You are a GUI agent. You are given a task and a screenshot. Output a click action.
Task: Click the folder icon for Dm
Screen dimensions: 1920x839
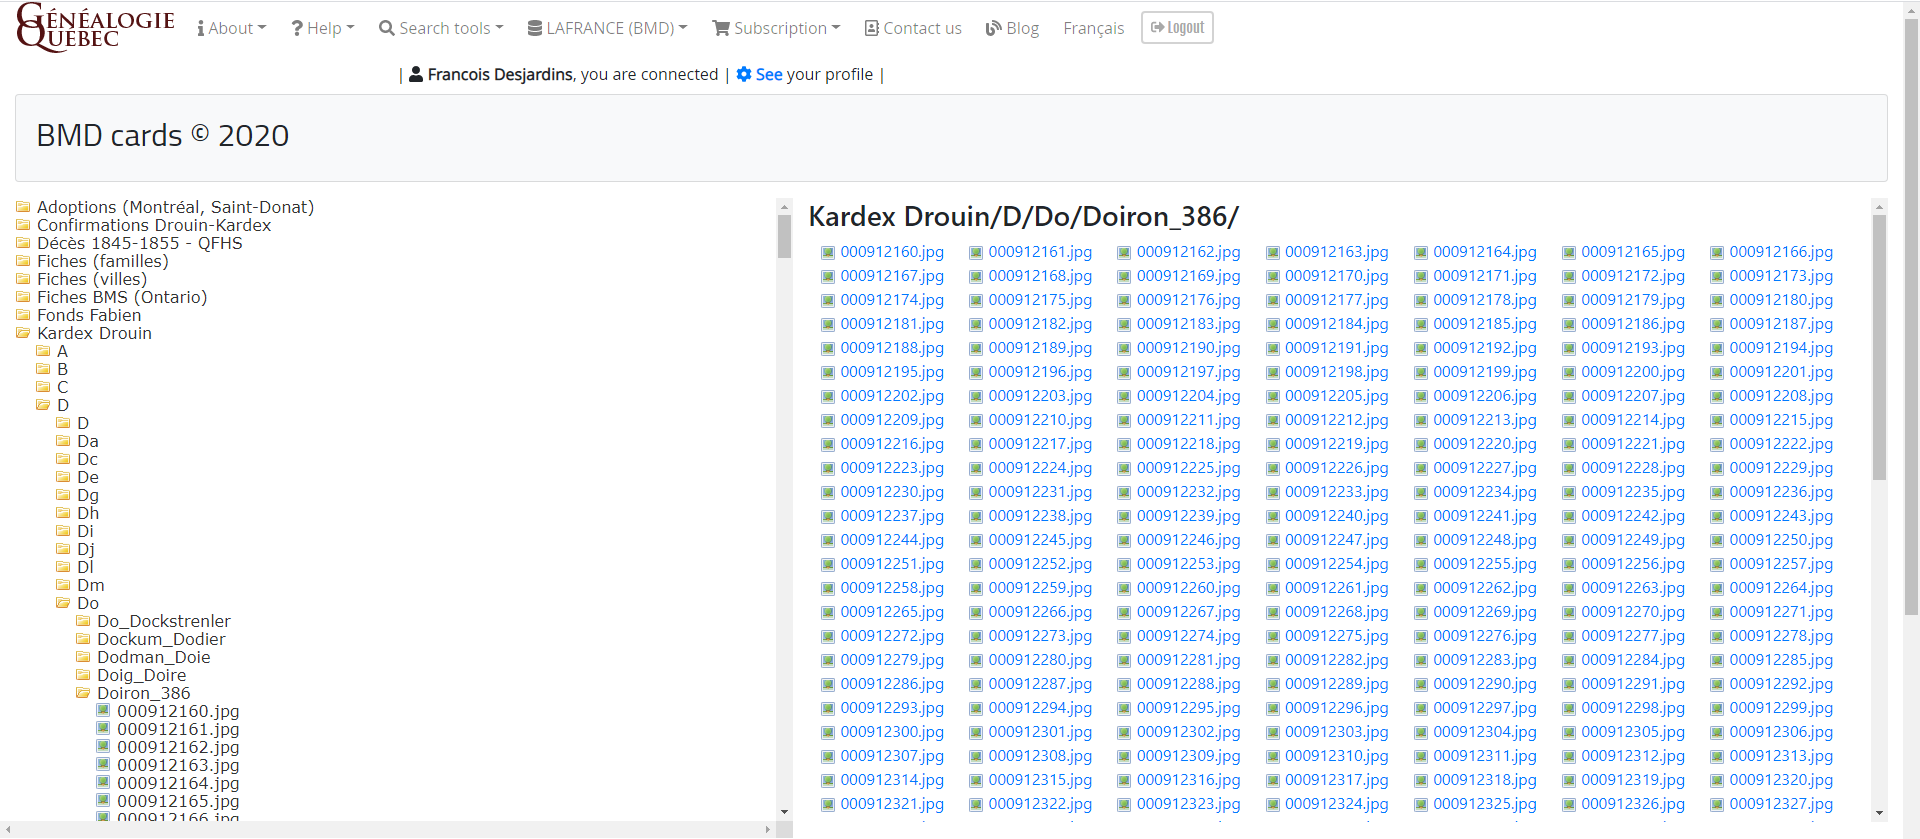point(63,585)
